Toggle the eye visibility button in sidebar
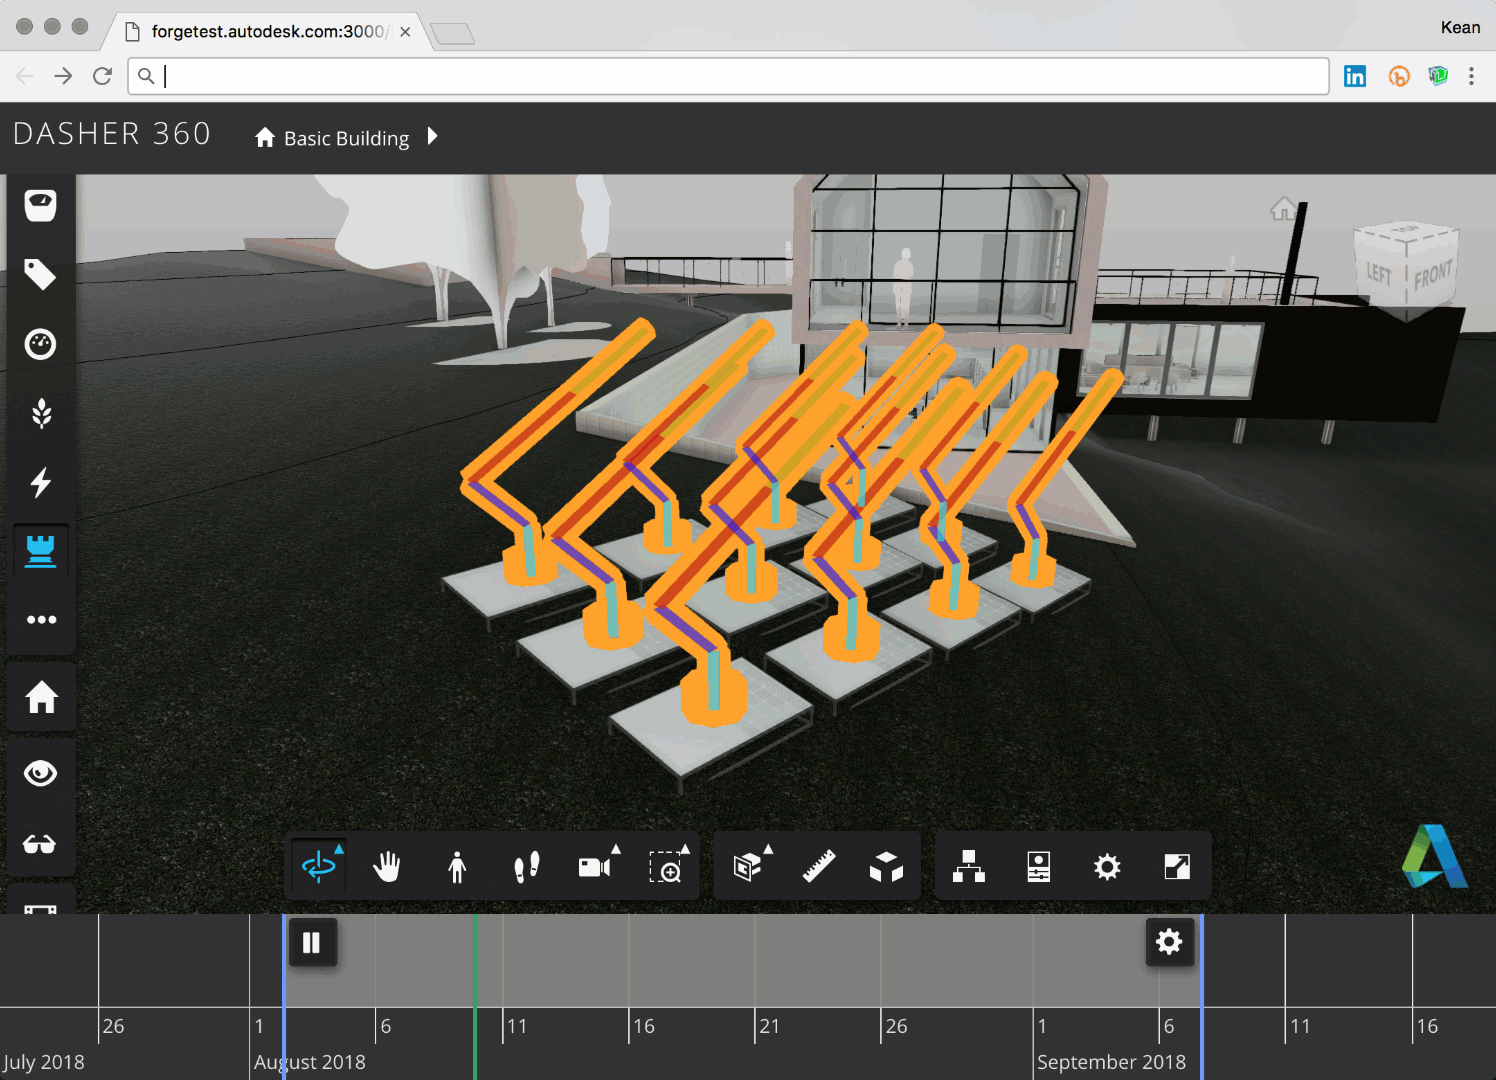 coord(41,773)
